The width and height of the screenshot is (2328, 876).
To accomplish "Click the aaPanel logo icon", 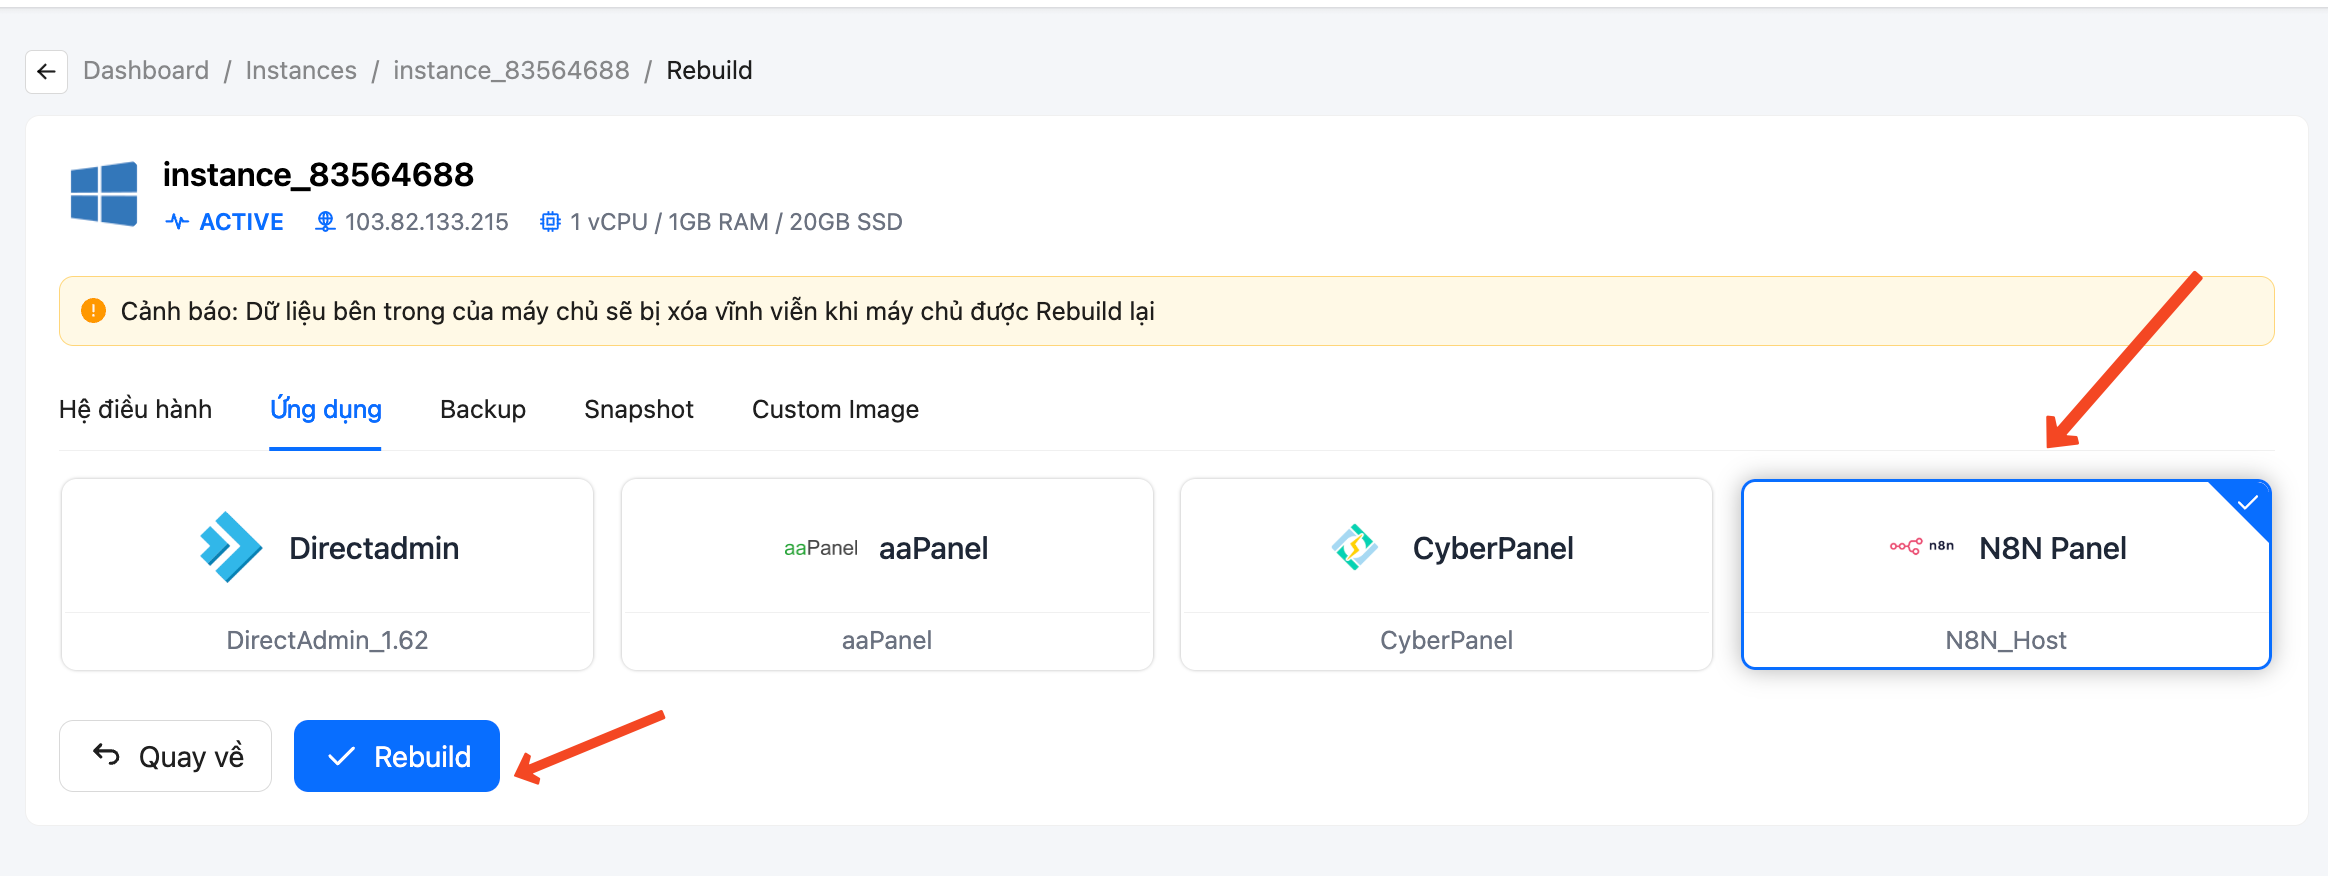I will pyautogui.click(x=821, y=548).
